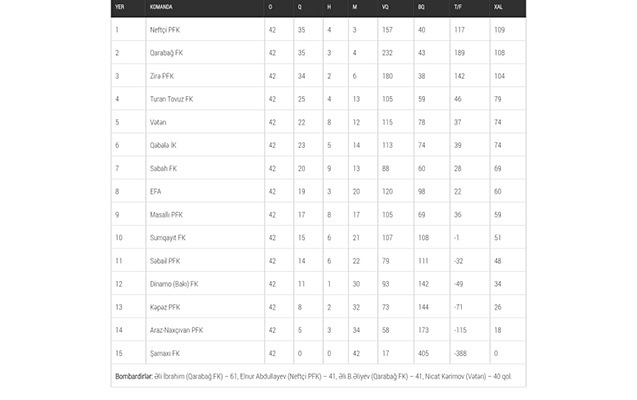This screenshot has width=637, height=400.
Task: Select the Kəpəz PFK row name
Action: coord(165,307)
